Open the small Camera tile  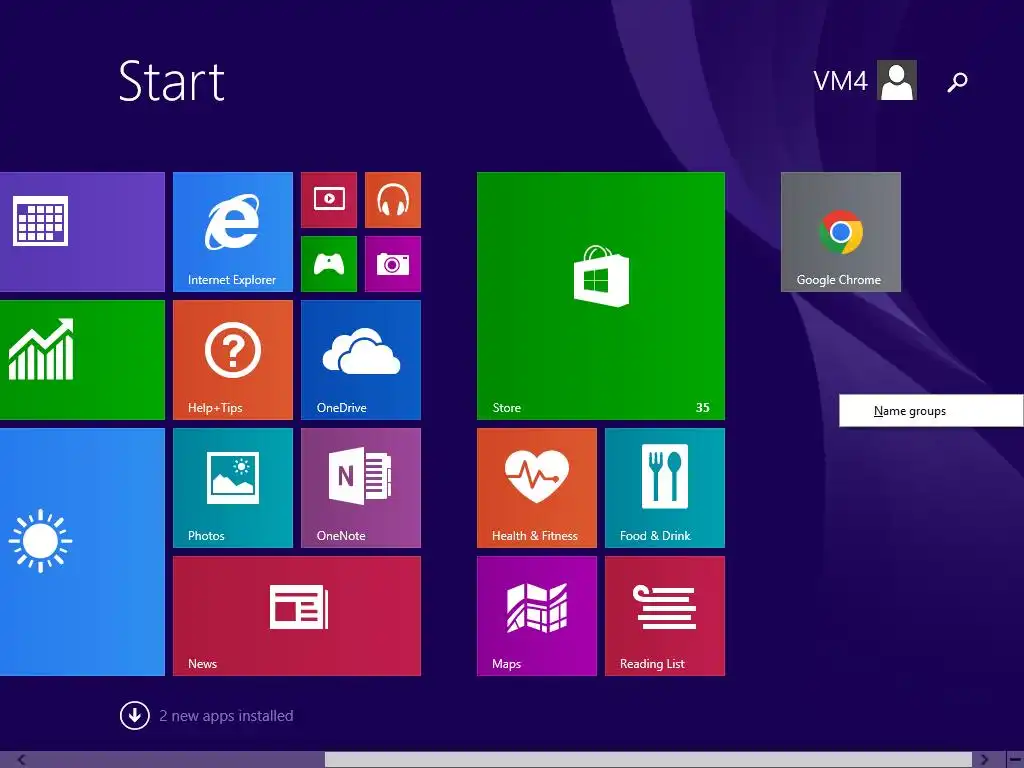tap(392, 264)
